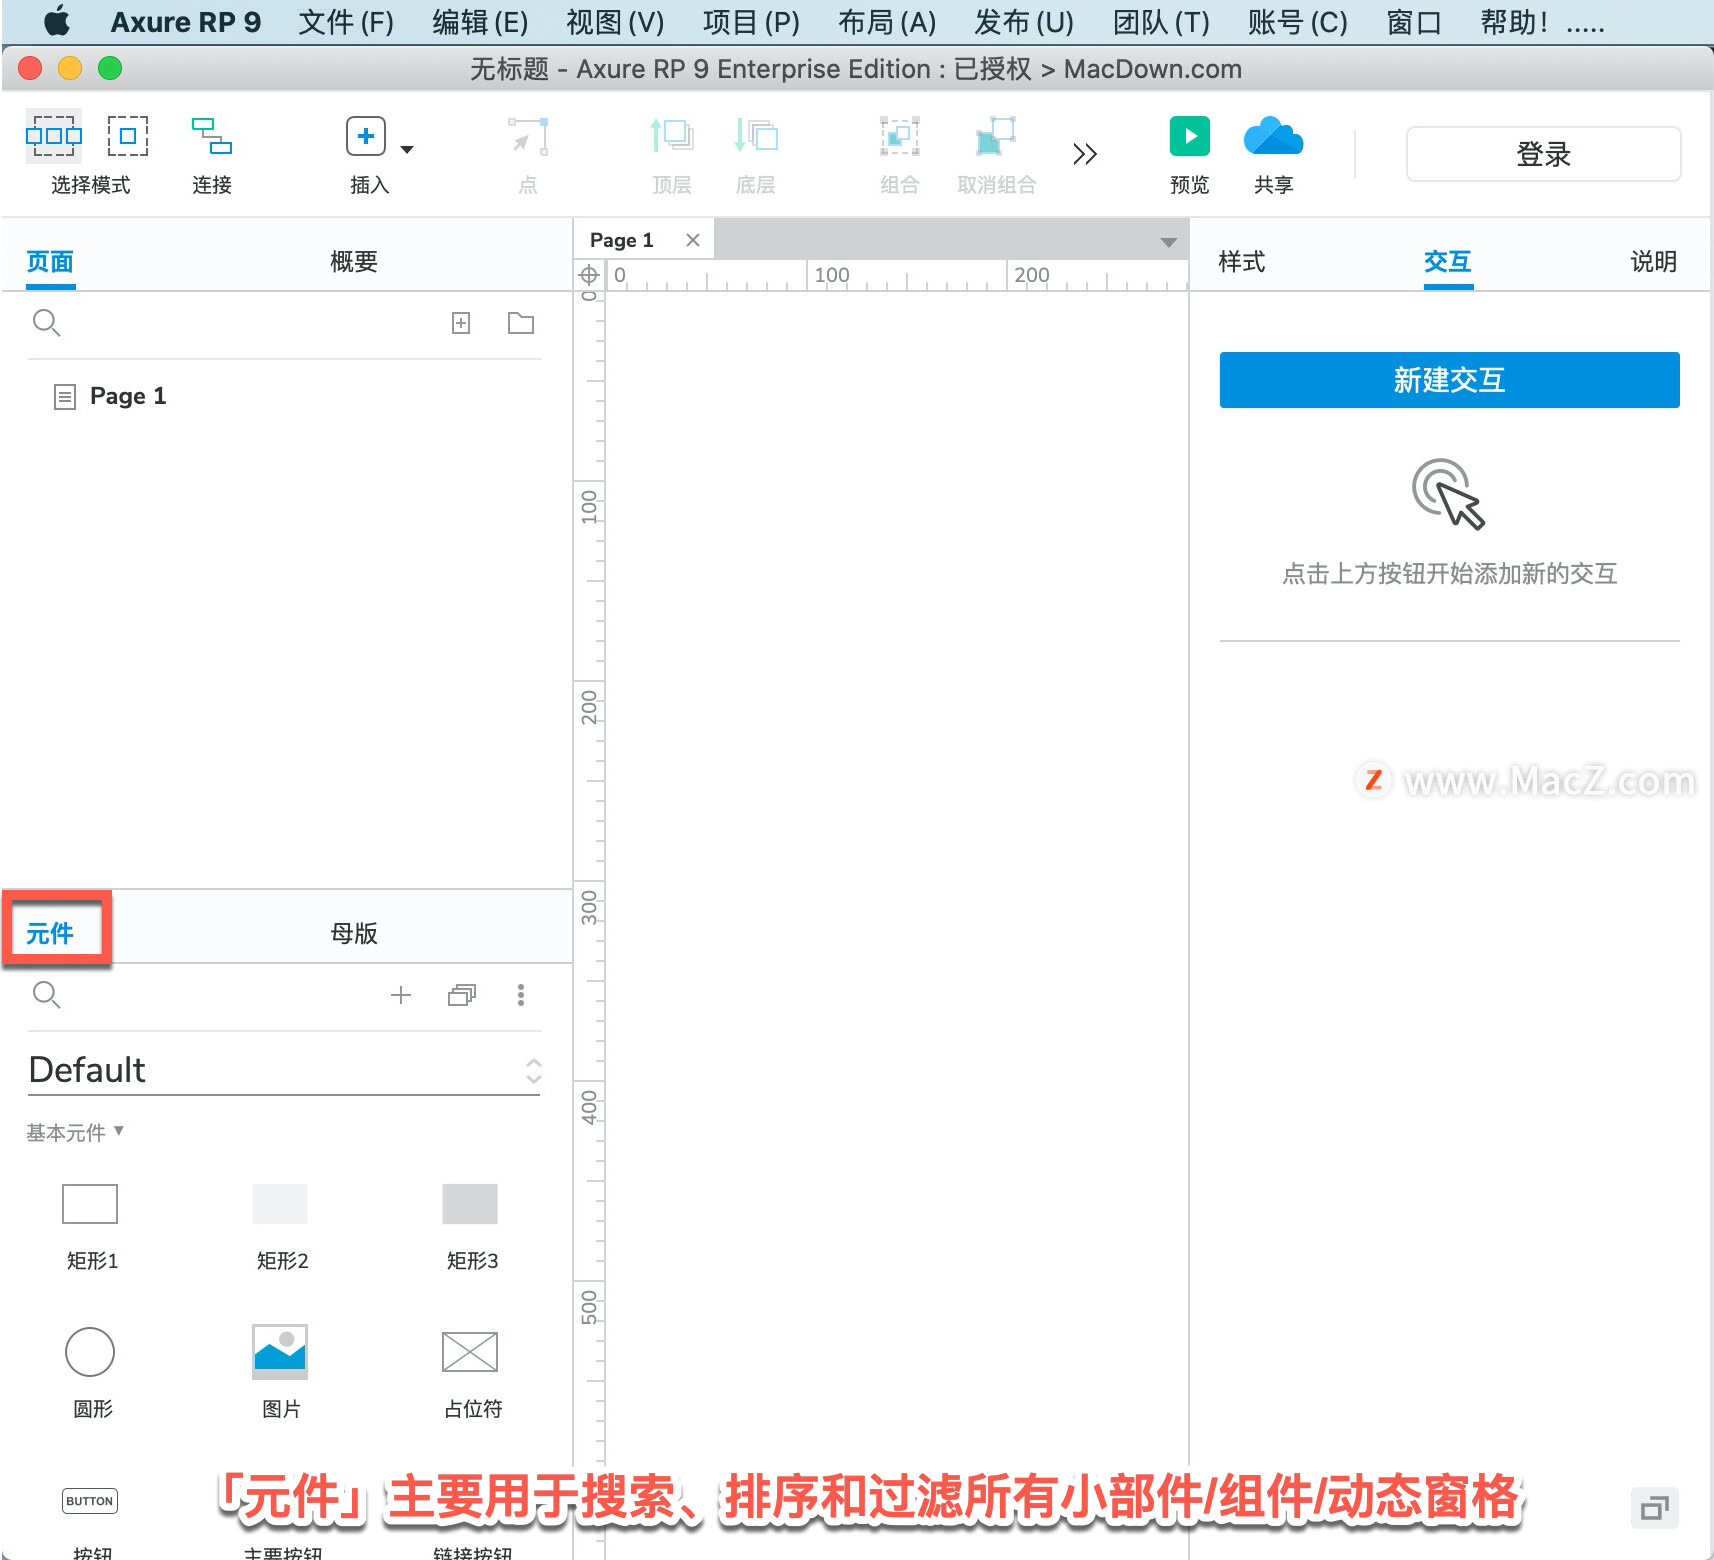Open the Insert tool dropdown arrow

(407, 150)
